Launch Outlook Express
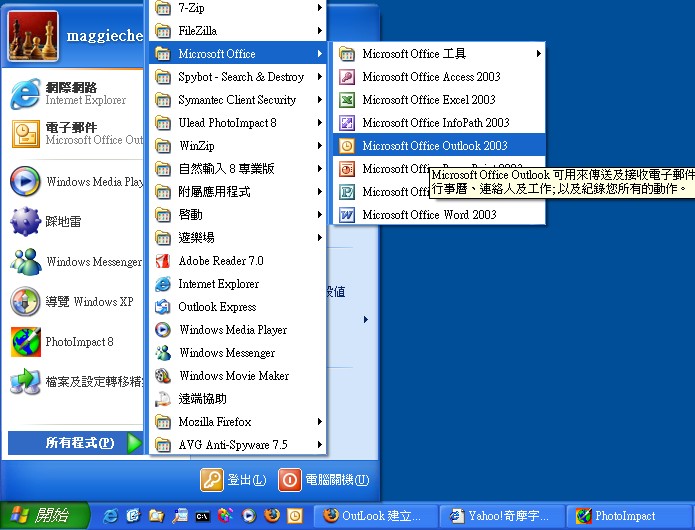 (x=238, y=307)
